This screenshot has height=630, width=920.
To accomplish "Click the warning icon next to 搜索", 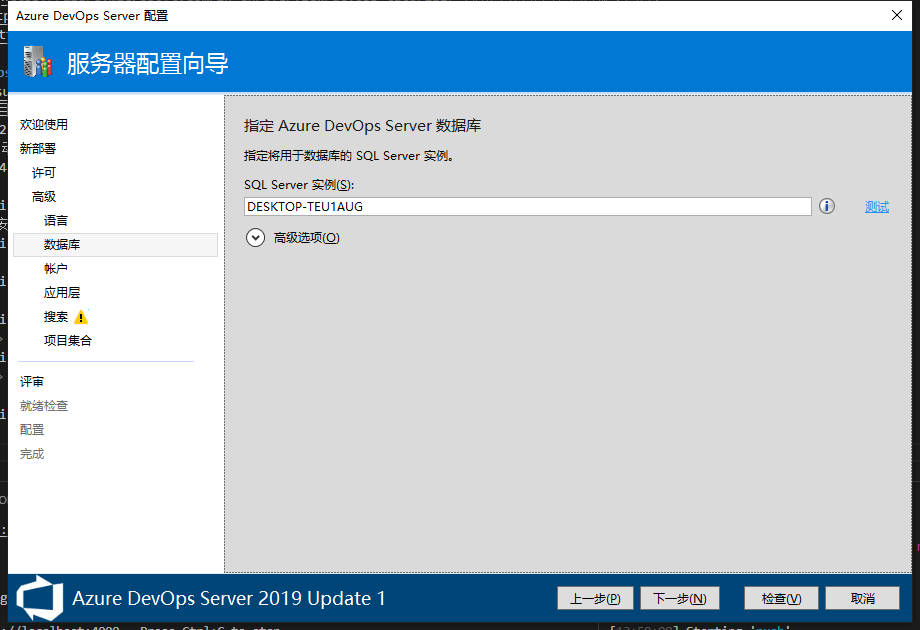I will (x=81, y=317).
